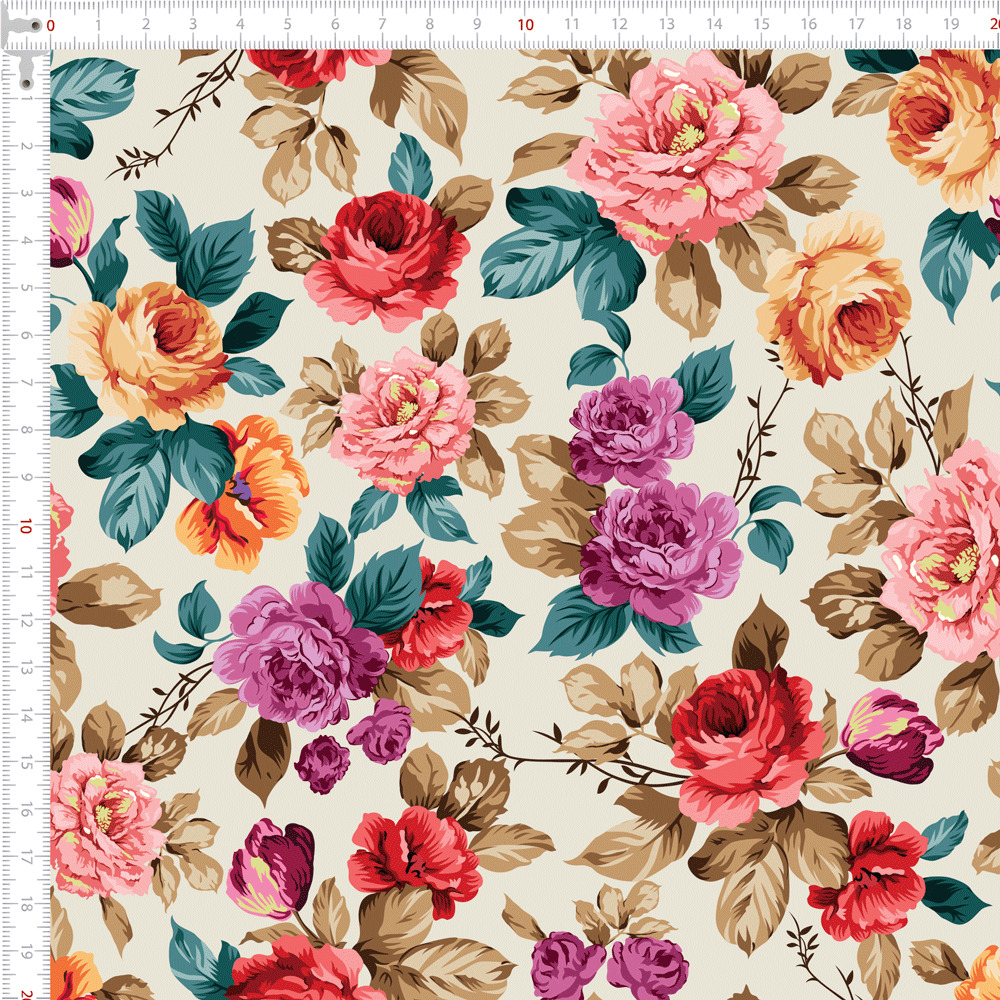This screenshot has width=1000, height=1000.
Task: Click number 2 on the horizontal ruler
Action: [x=145, y=24]
